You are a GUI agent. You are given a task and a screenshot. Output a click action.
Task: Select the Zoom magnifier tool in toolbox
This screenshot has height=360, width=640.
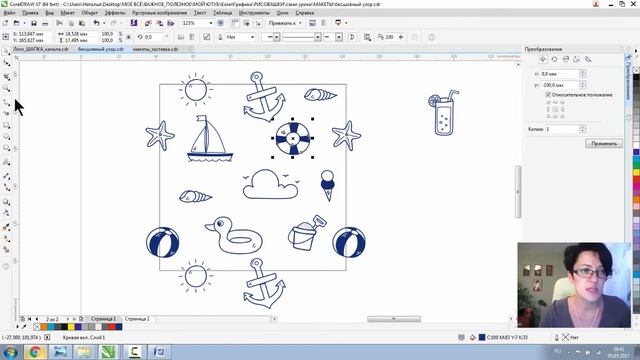(x=6, y=88)
